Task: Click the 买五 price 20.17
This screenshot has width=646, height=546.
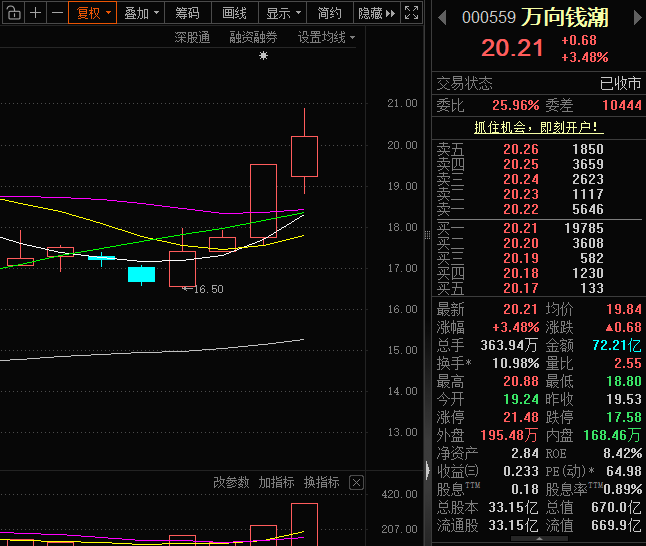Action: coord(521,288)
